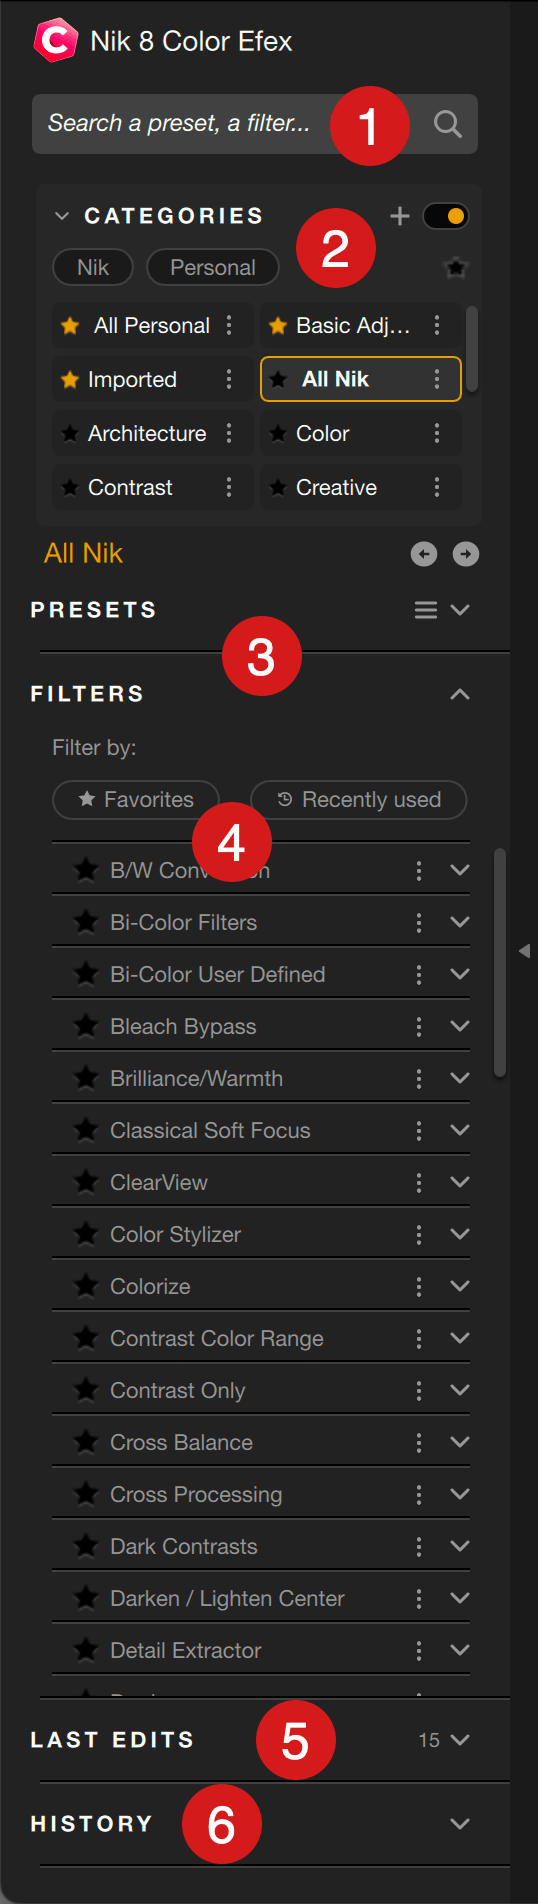The height and width of the screenshot is (1904, 538).
Task: Expand the History section
Action: pyautogui.click(x=460, y=1824)
